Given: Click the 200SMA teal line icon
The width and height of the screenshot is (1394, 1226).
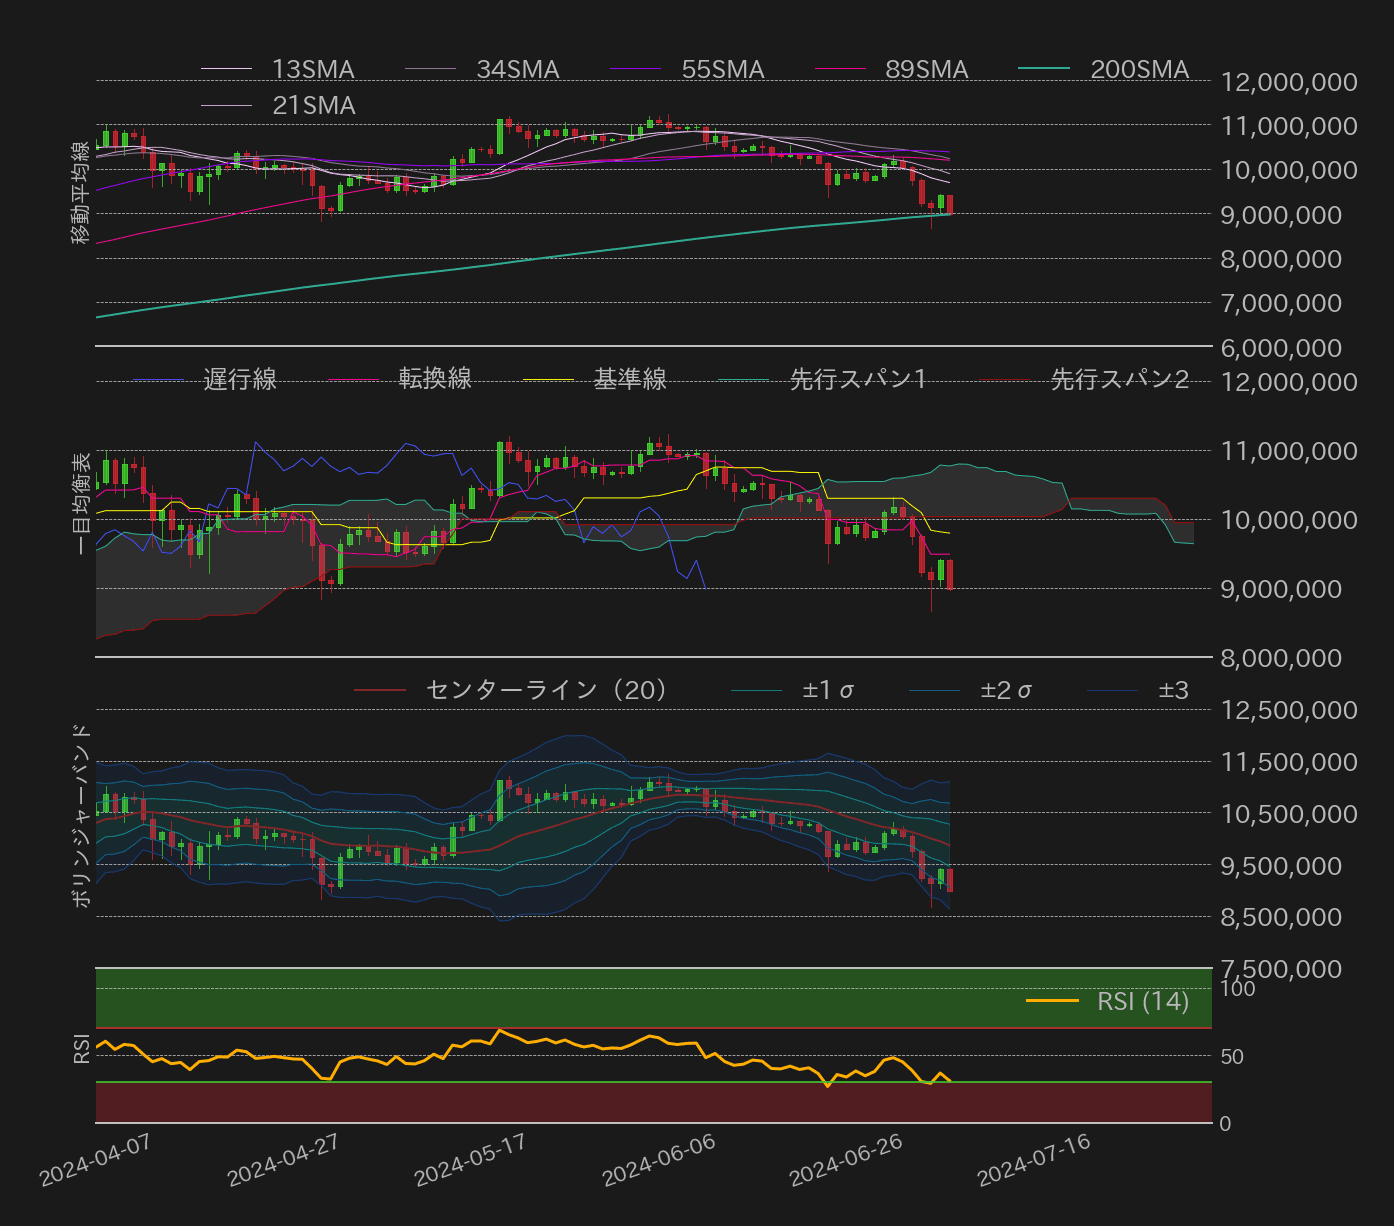Looking at the screenshot, I should (x=1045, y=69).
